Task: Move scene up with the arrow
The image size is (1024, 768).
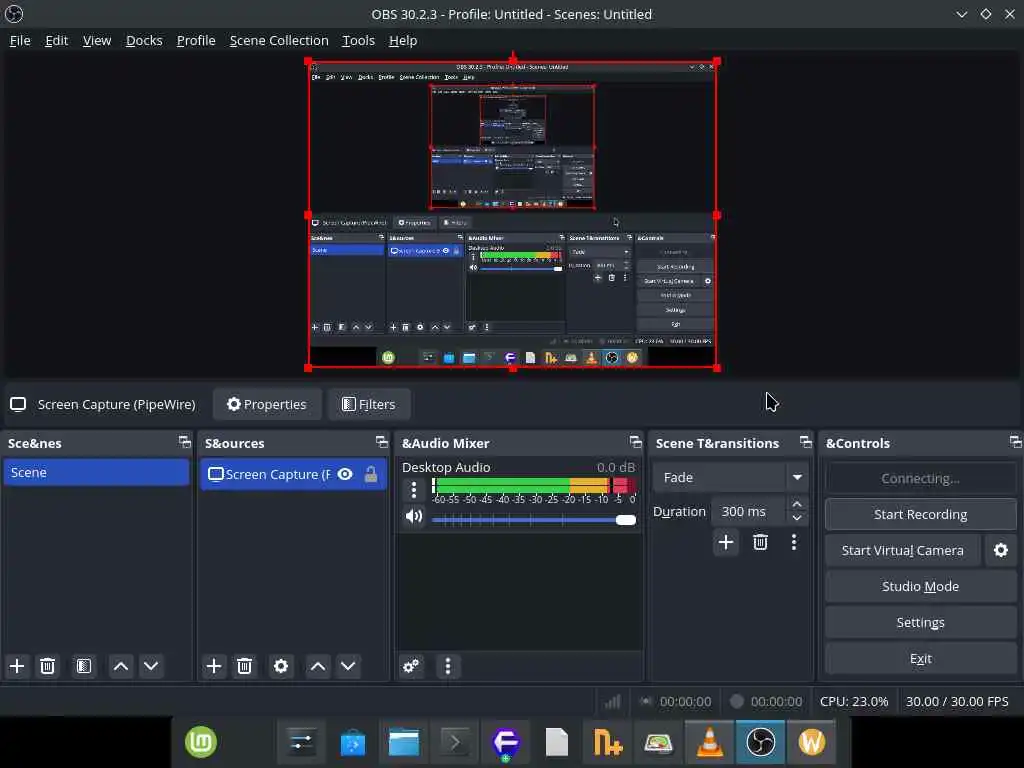Action: coord(120,666)
